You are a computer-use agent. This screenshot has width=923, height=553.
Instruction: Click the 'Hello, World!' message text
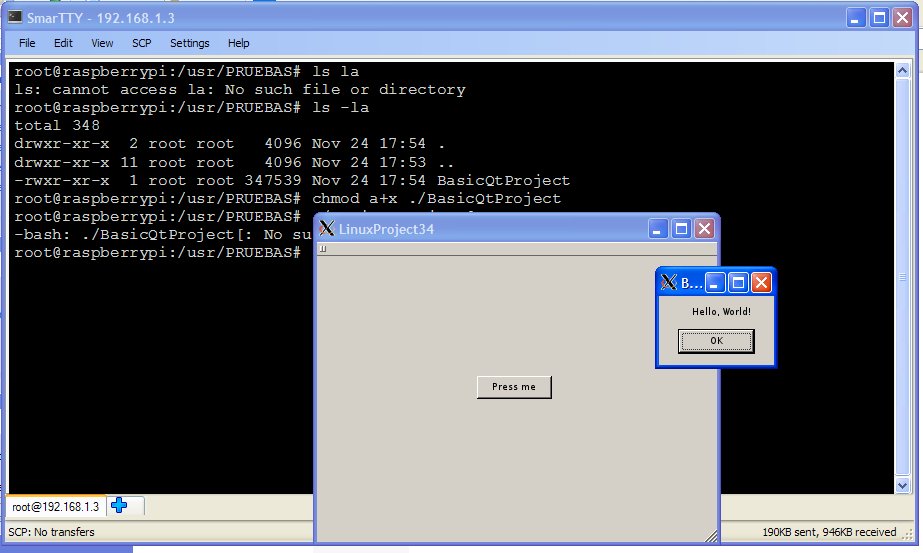point(721,312)
